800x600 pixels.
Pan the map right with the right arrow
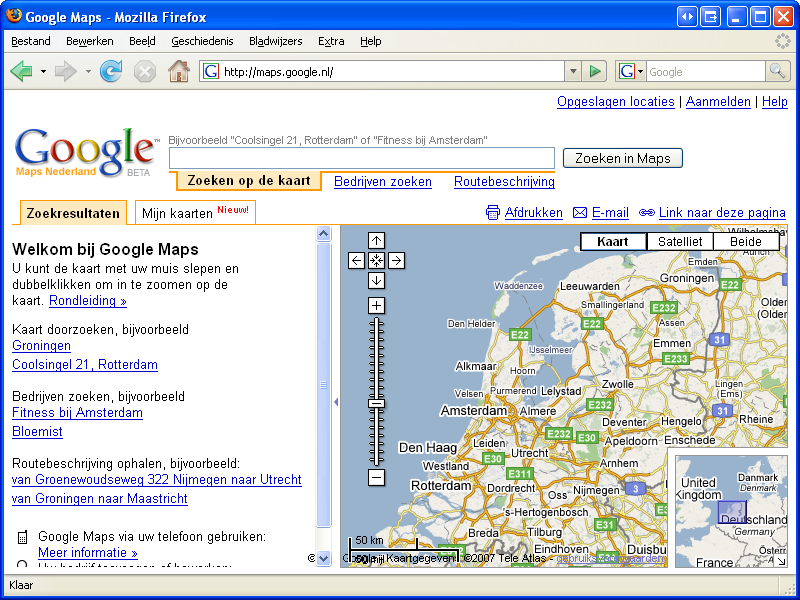396,261
